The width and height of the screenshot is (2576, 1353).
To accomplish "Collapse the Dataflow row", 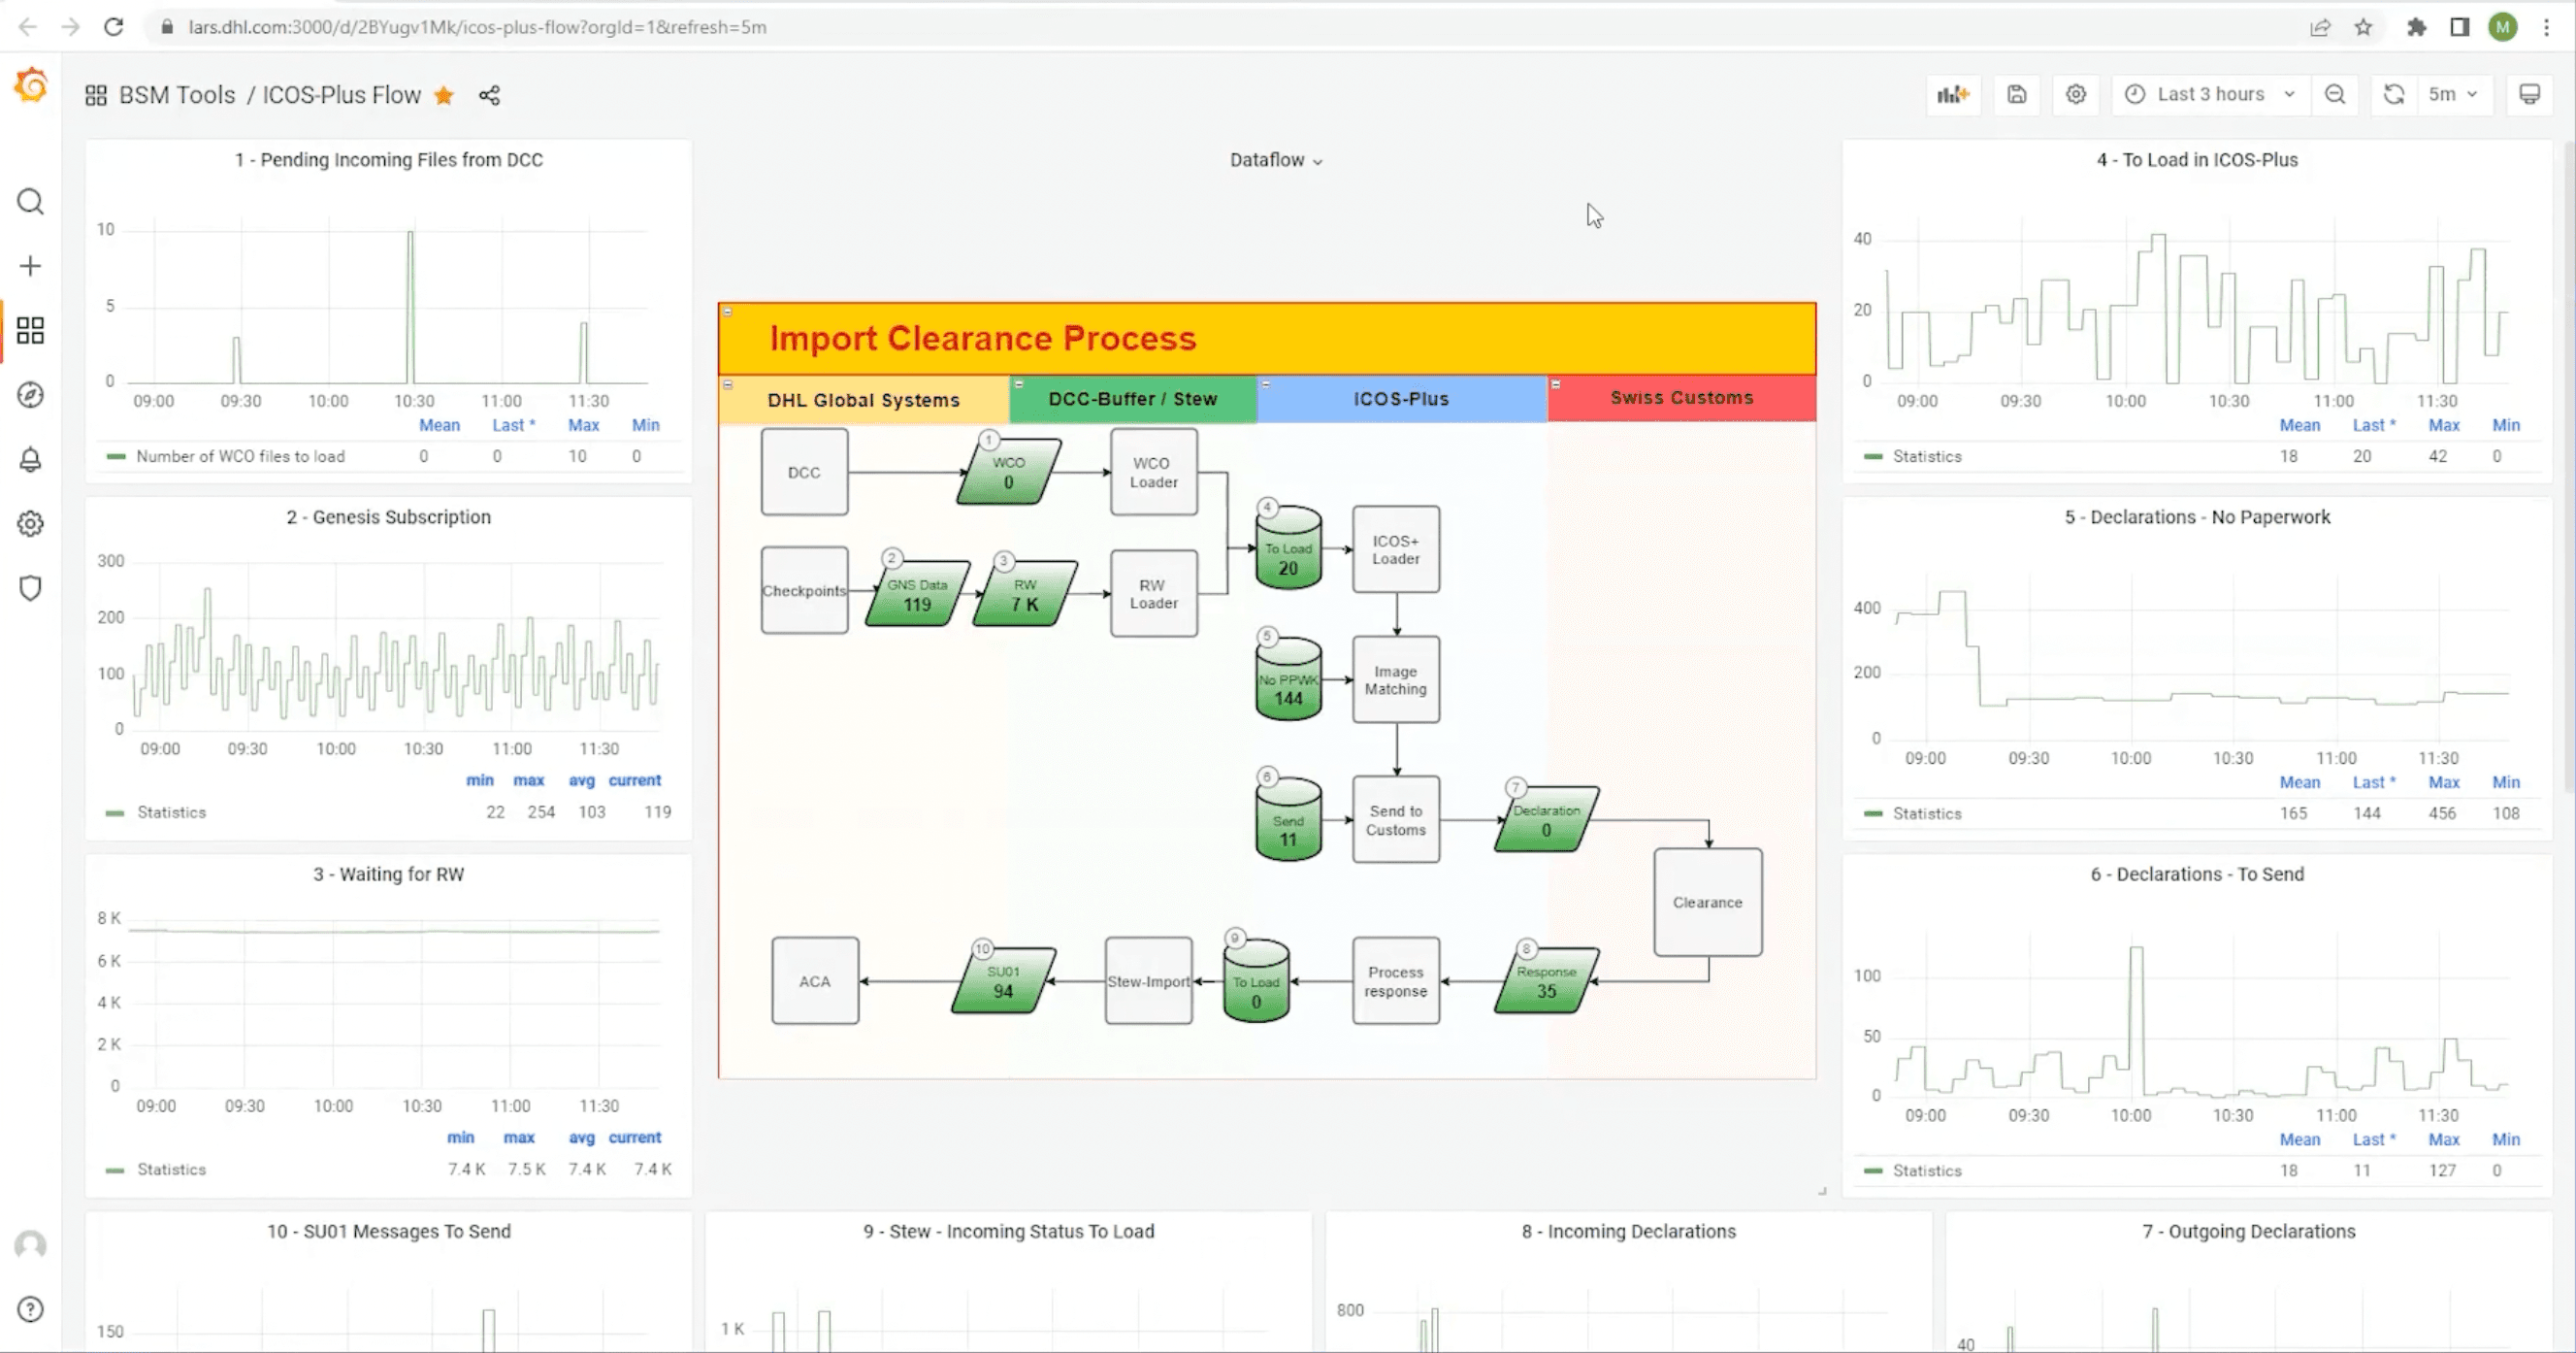I will (x=1276, y=160).
